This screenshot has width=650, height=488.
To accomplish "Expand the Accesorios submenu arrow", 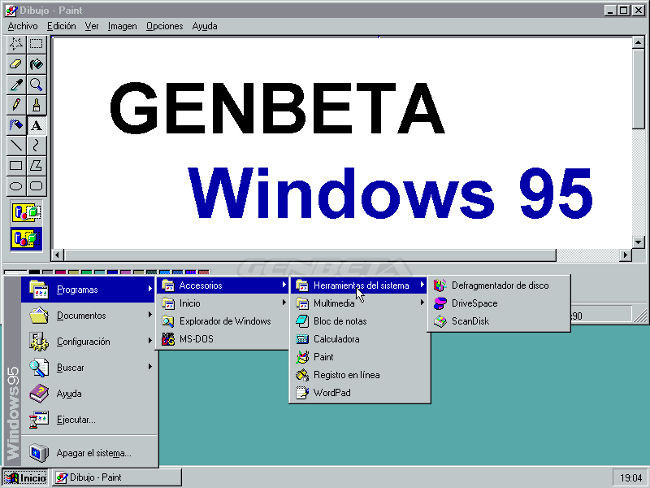I will [284, 285].
